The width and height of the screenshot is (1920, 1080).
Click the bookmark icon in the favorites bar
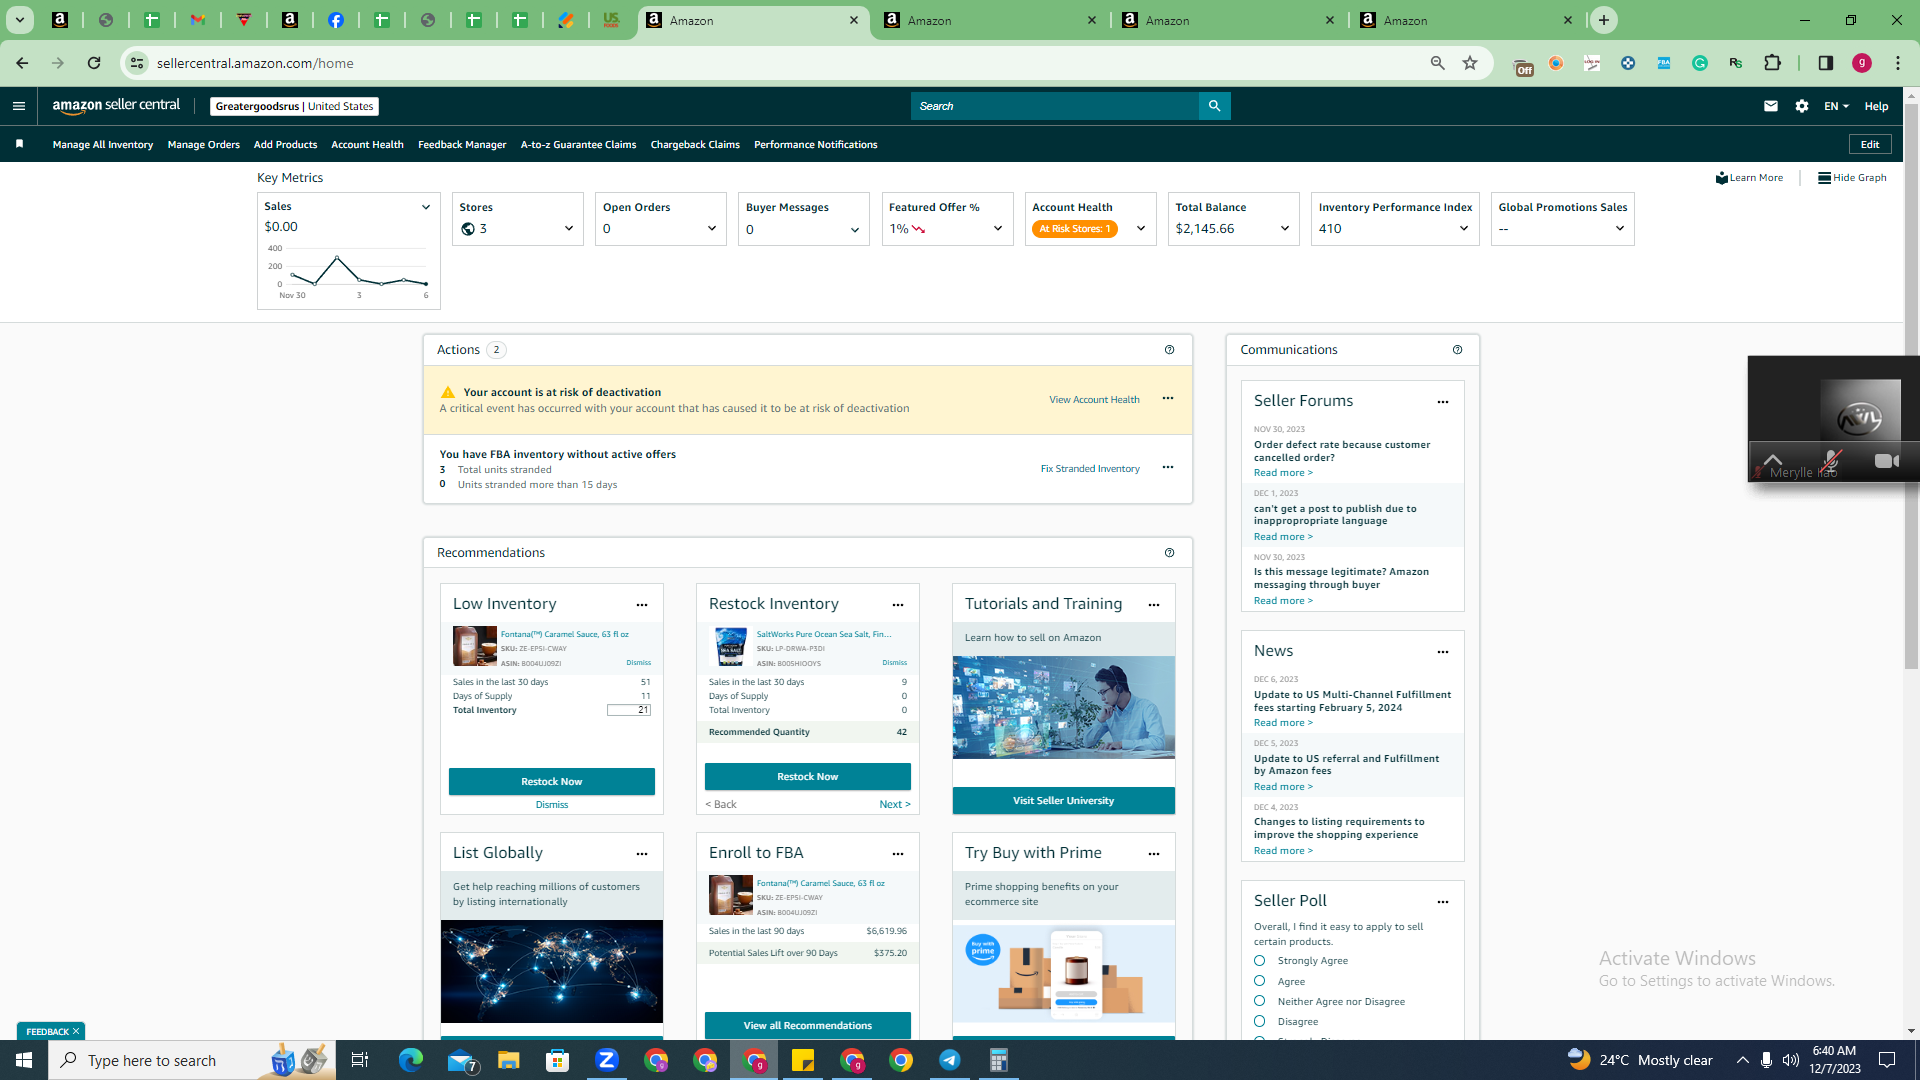click(x=19, y=144)
